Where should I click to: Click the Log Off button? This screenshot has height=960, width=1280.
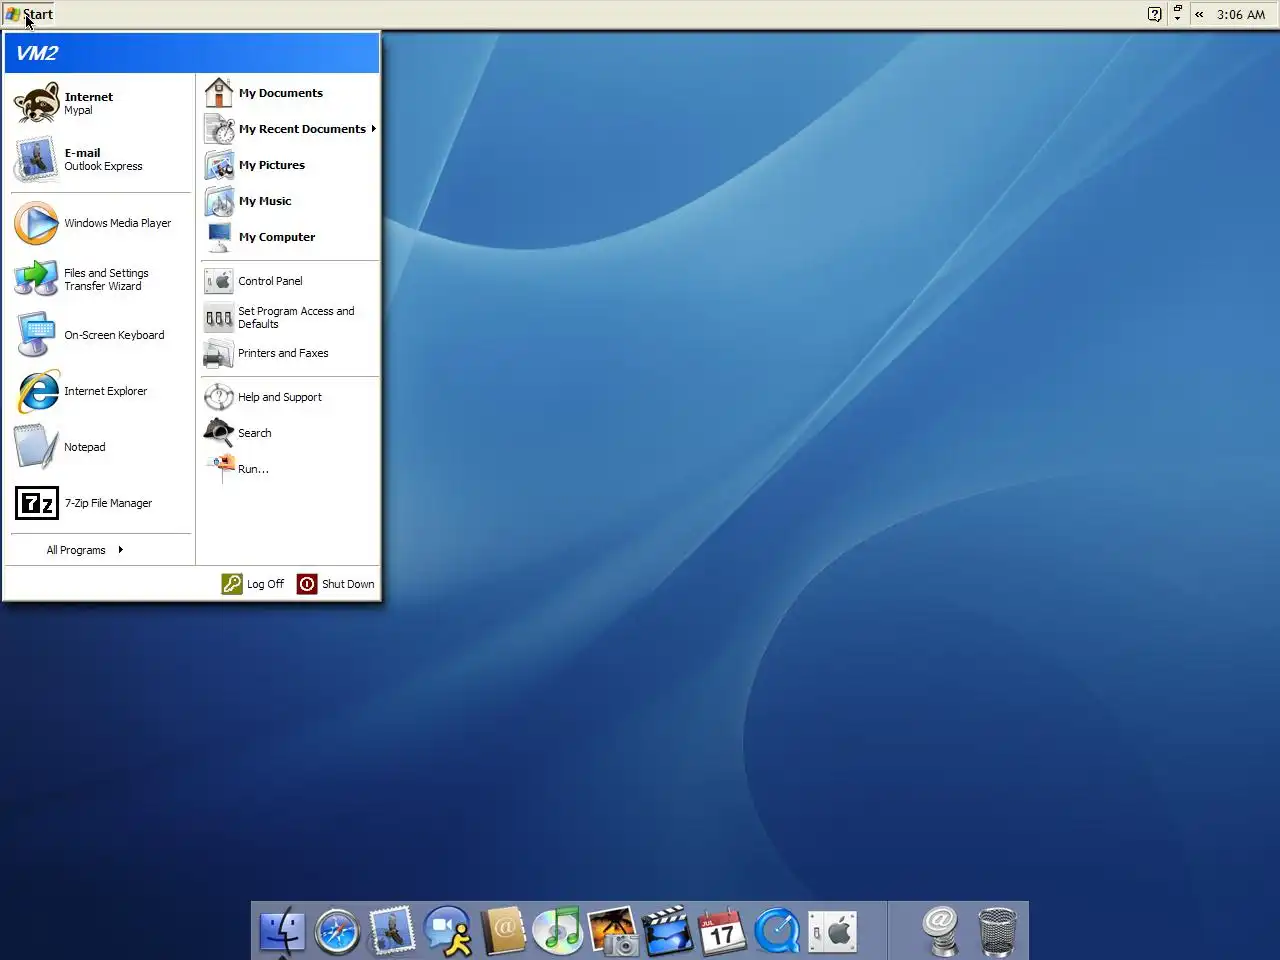click(253, 584)
